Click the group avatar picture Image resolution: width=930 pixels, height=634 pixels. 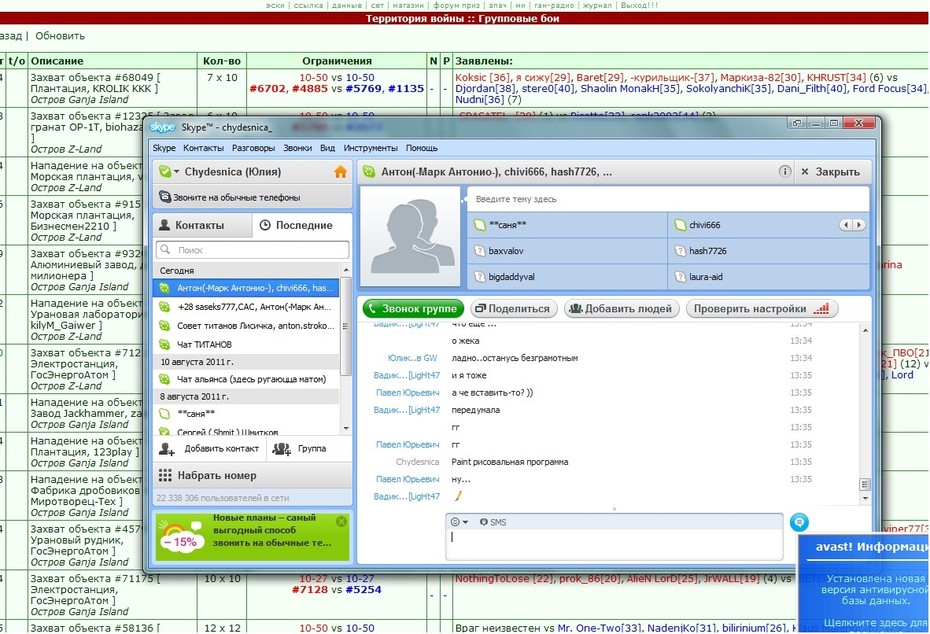(x=410, y=236)
